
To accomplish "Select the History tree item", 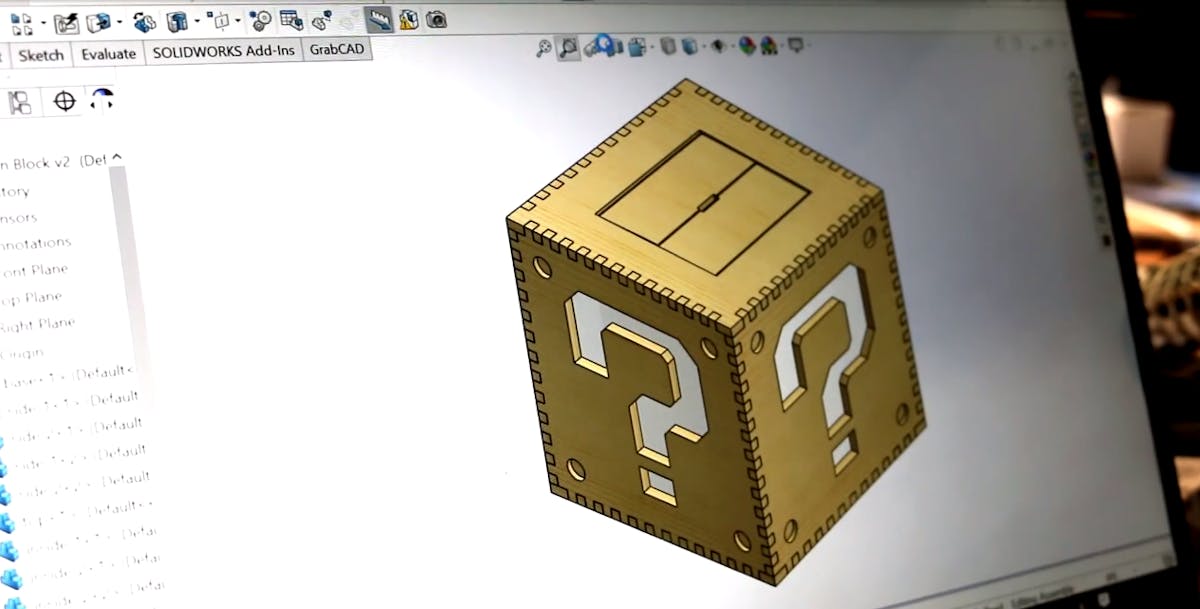I will coord(15,191).
